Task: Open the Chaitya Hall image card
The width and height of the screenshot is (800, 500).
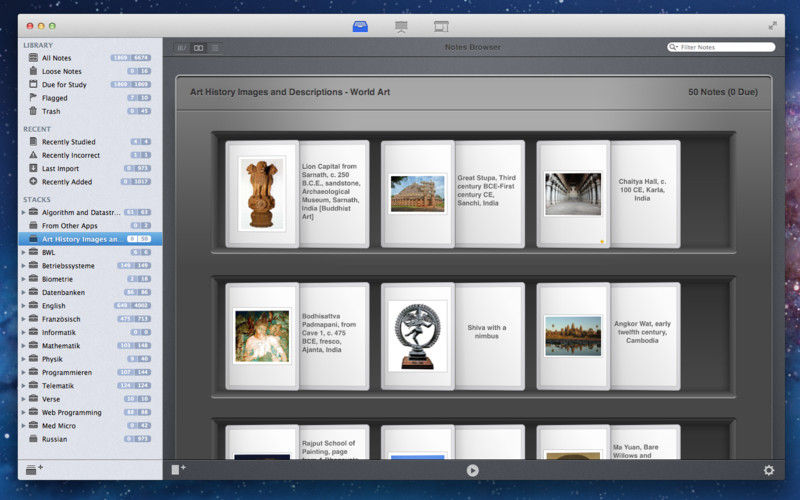Action: point(573,193)
